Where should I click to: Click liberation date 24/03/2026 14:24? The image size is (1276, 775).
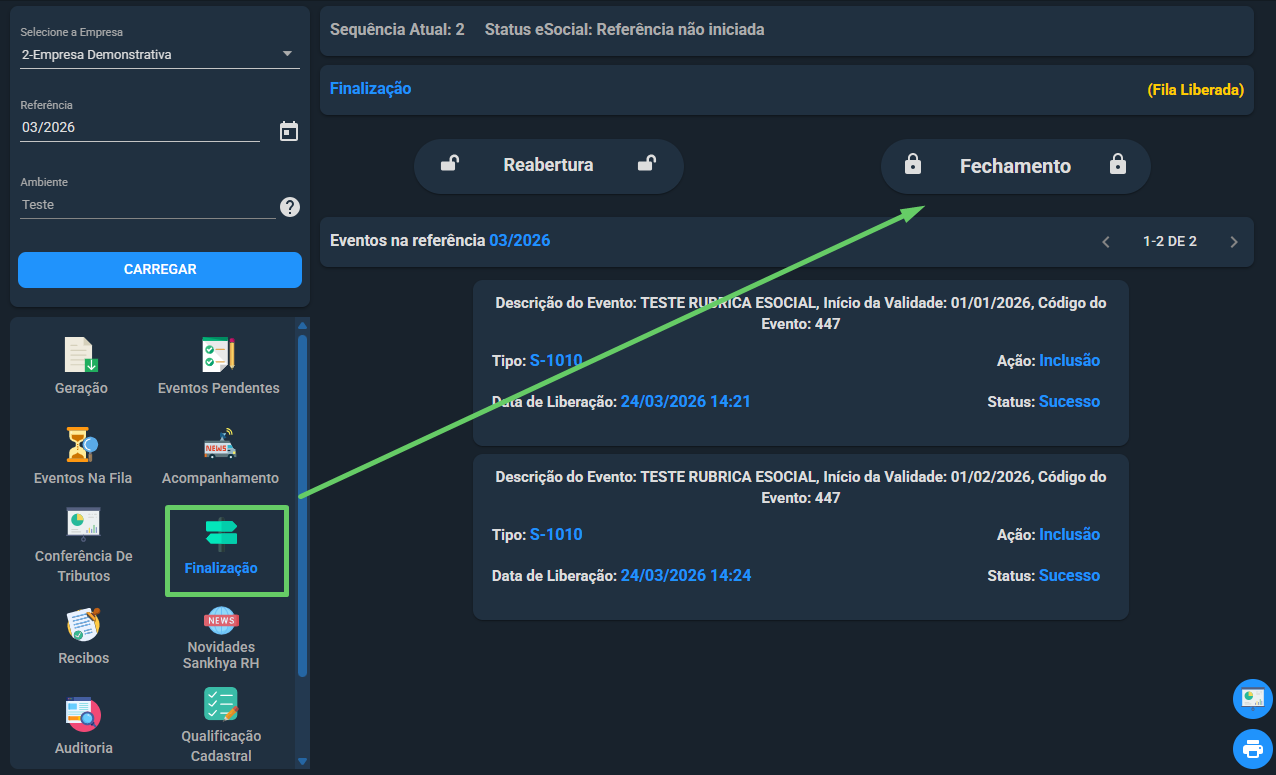[686, 575]
